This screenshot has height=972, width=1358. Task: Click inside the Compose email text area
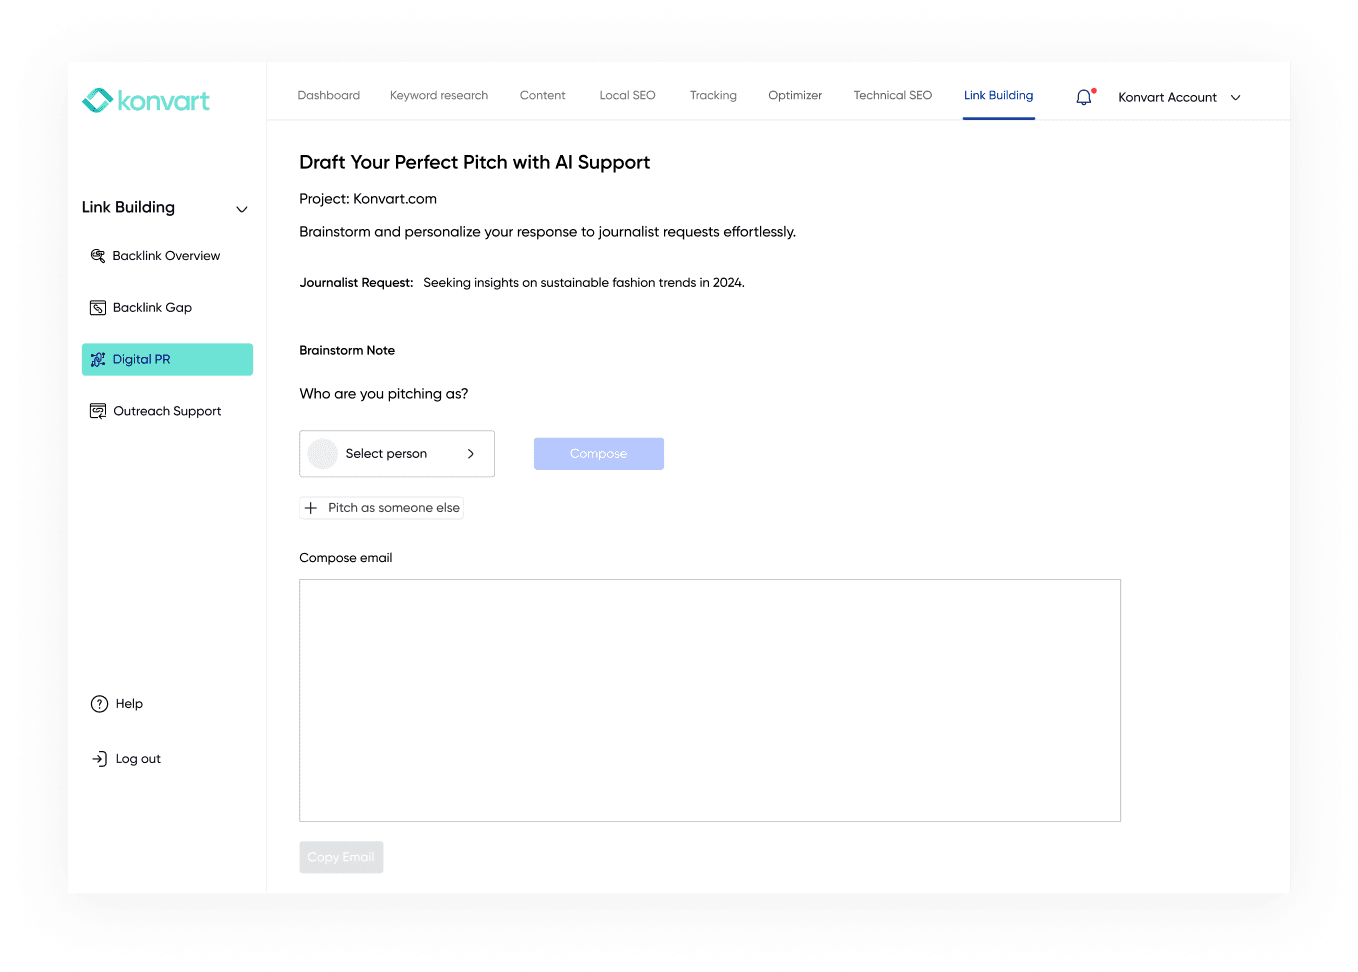click(710, 700)
